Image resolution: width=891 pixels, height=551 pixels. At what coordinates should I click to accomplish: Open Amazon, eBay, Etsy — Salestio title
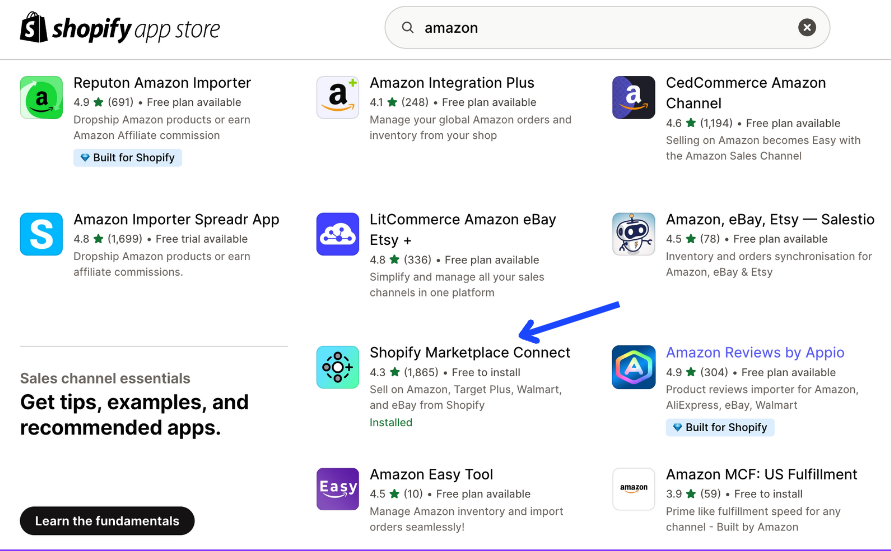(x=770, y=219)
